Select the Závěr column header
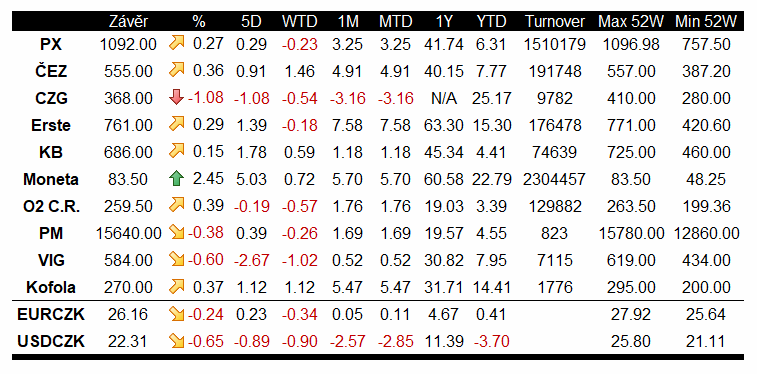Screen dimensions: 757x374 click(x=128, y=22)
